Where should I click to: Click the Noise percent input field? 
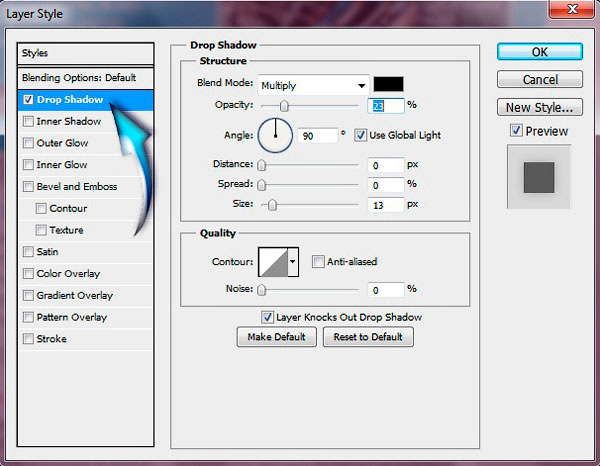coord(386,290)
